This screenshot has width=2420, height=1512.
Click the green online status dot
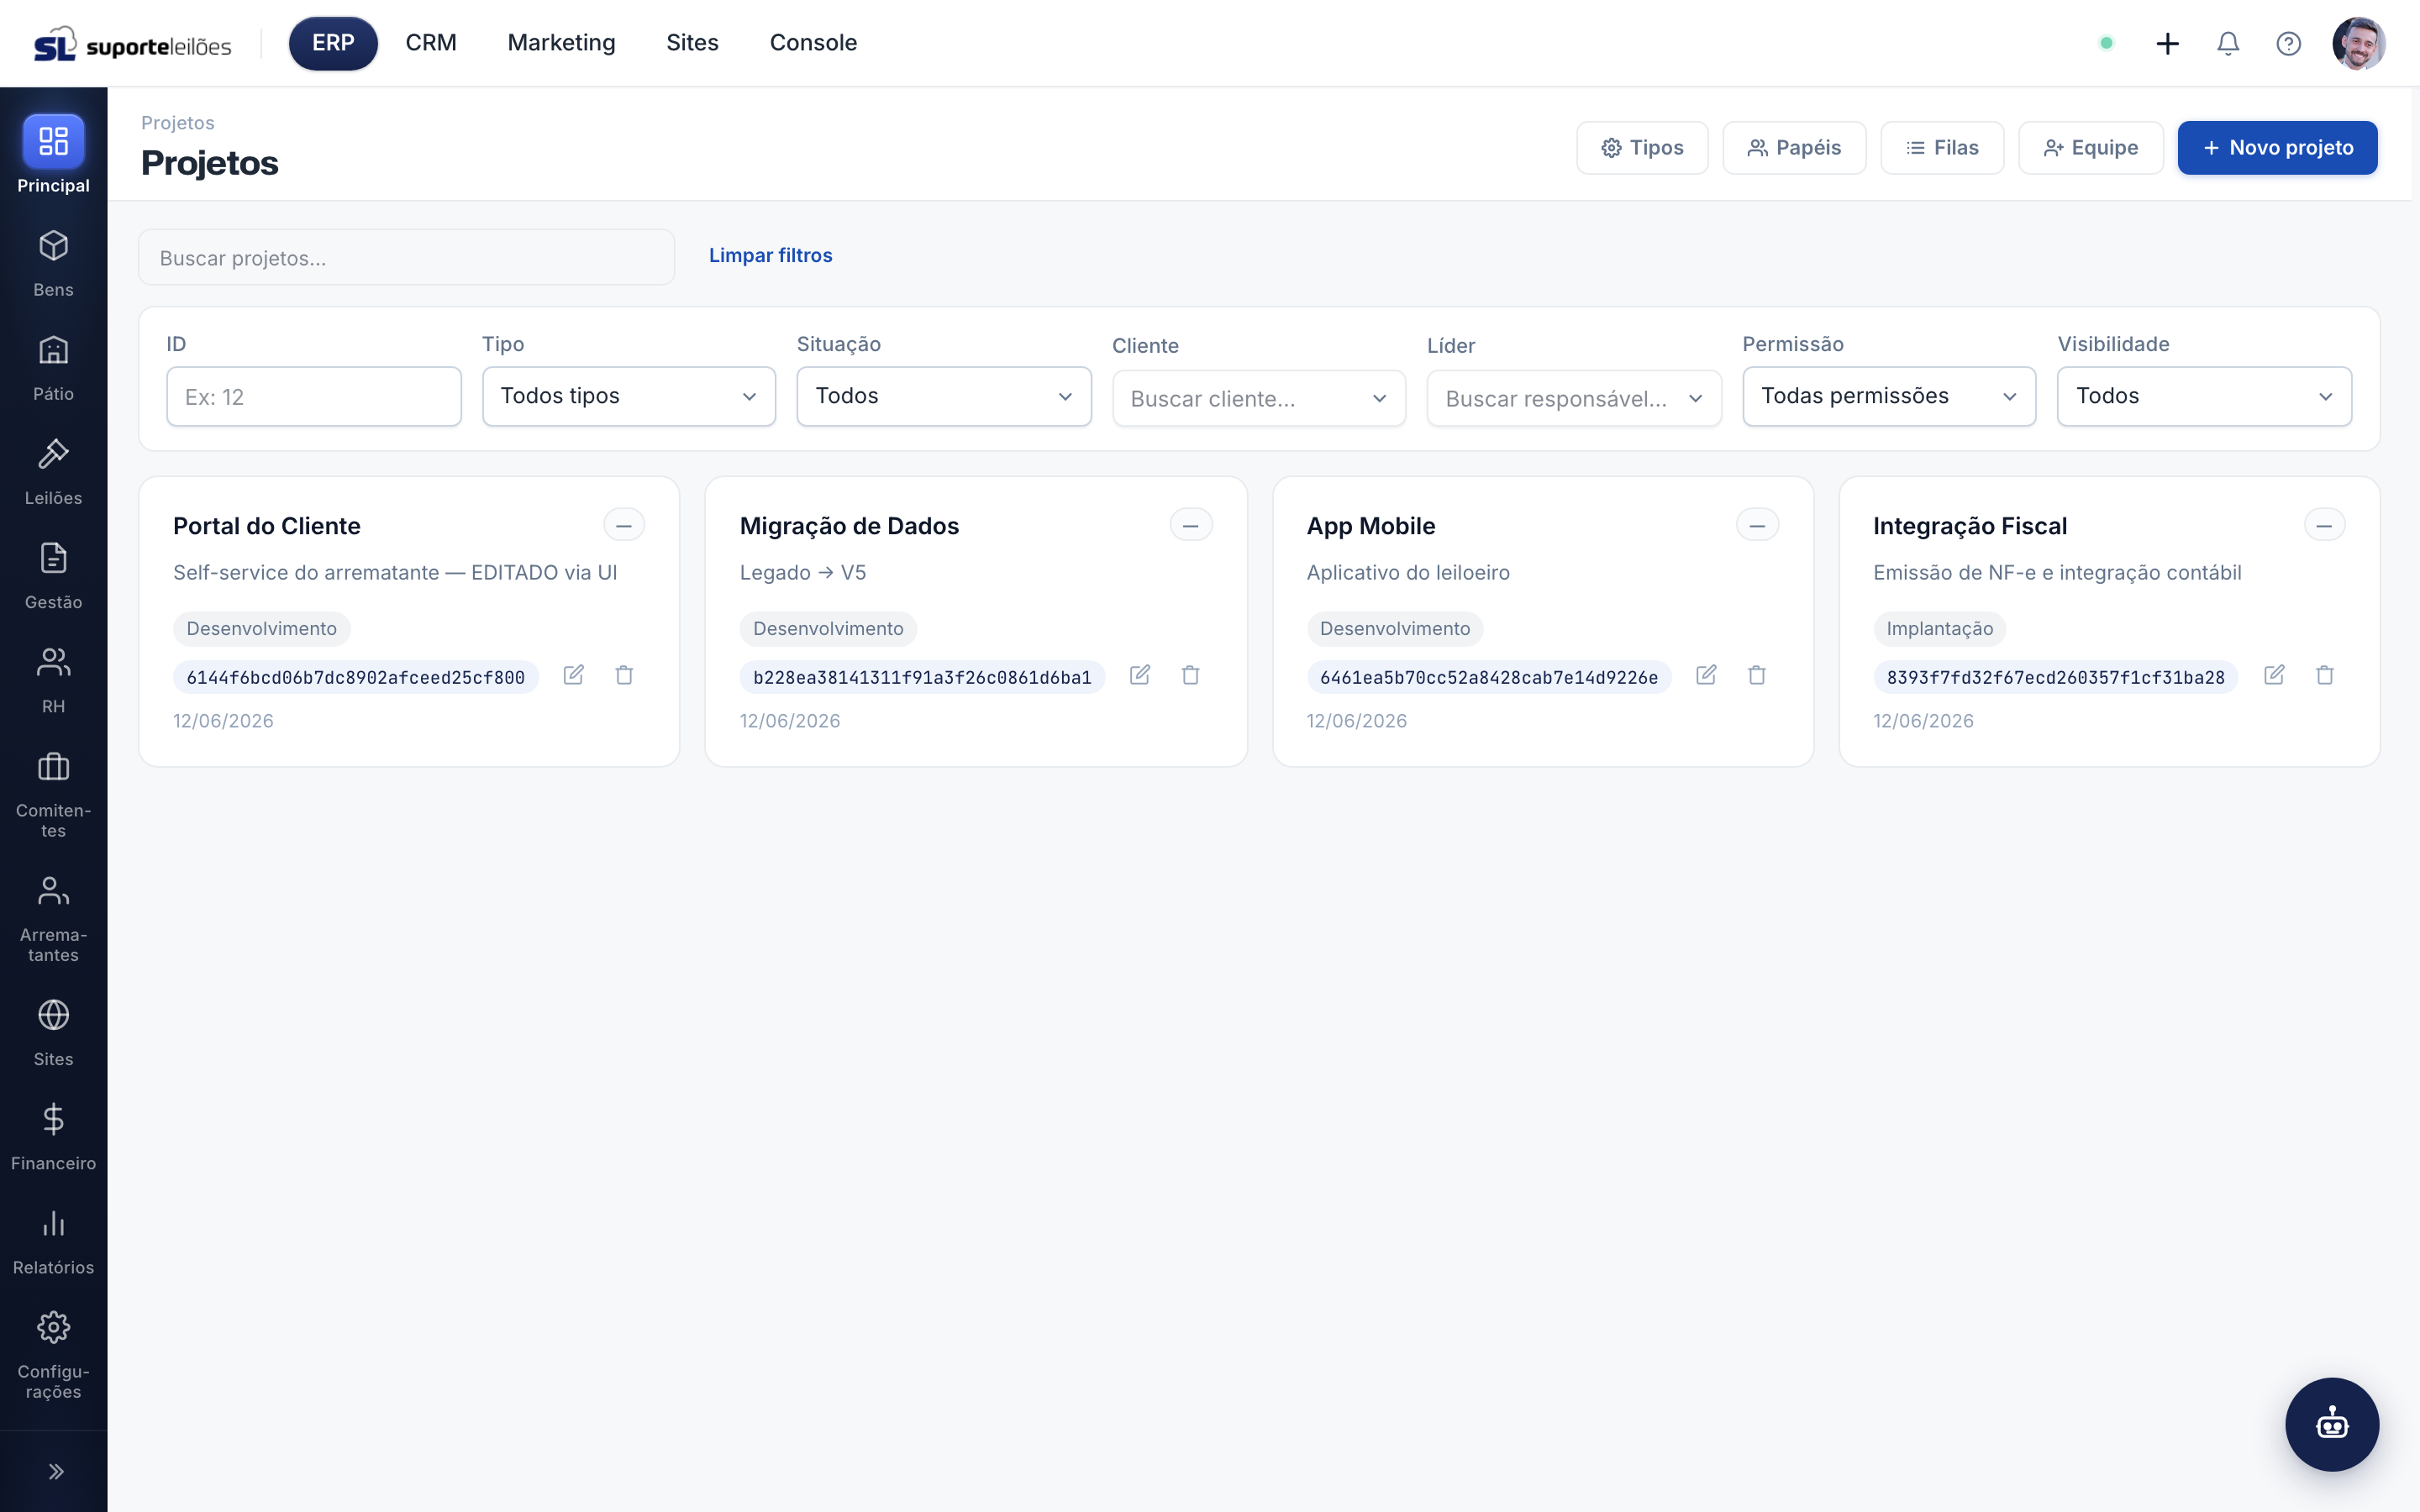coord(2106,43)
